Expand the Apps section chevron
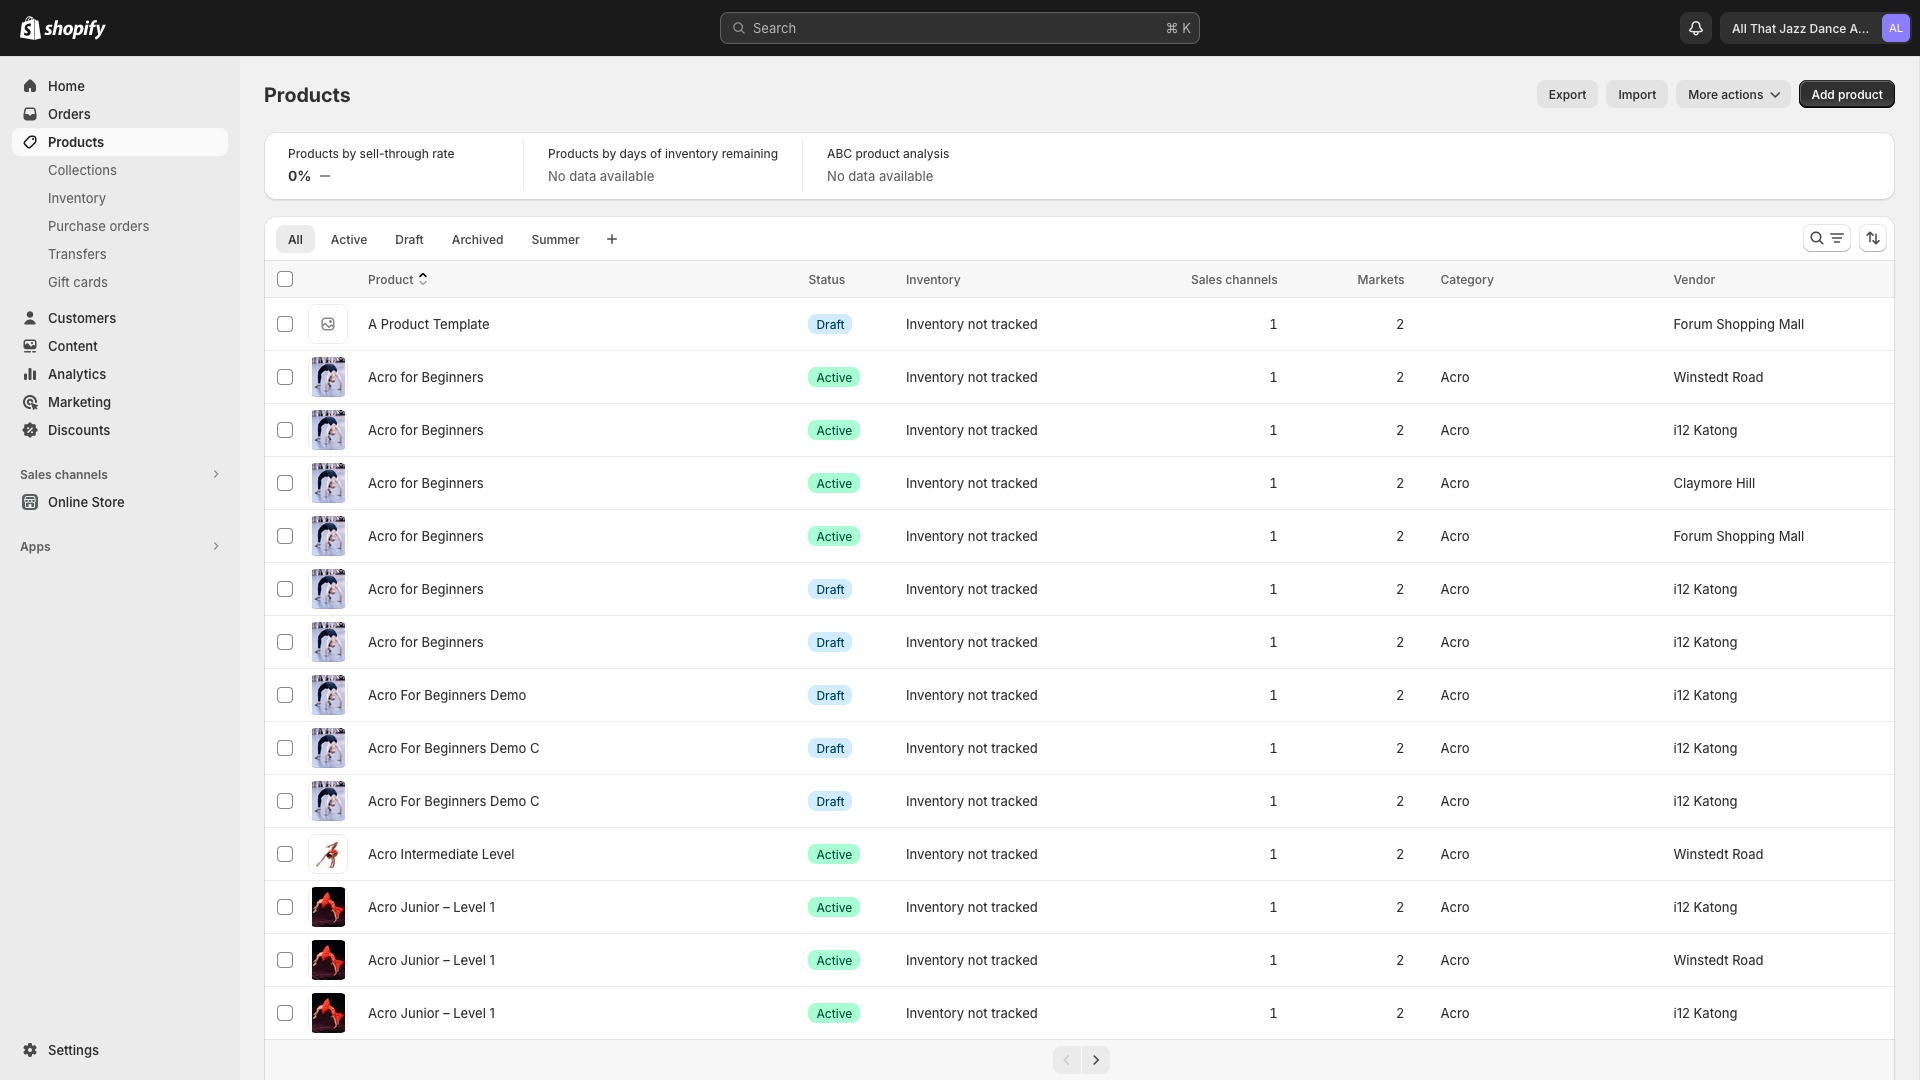Screen dimensions: 1920x1080 click(216, 546)
